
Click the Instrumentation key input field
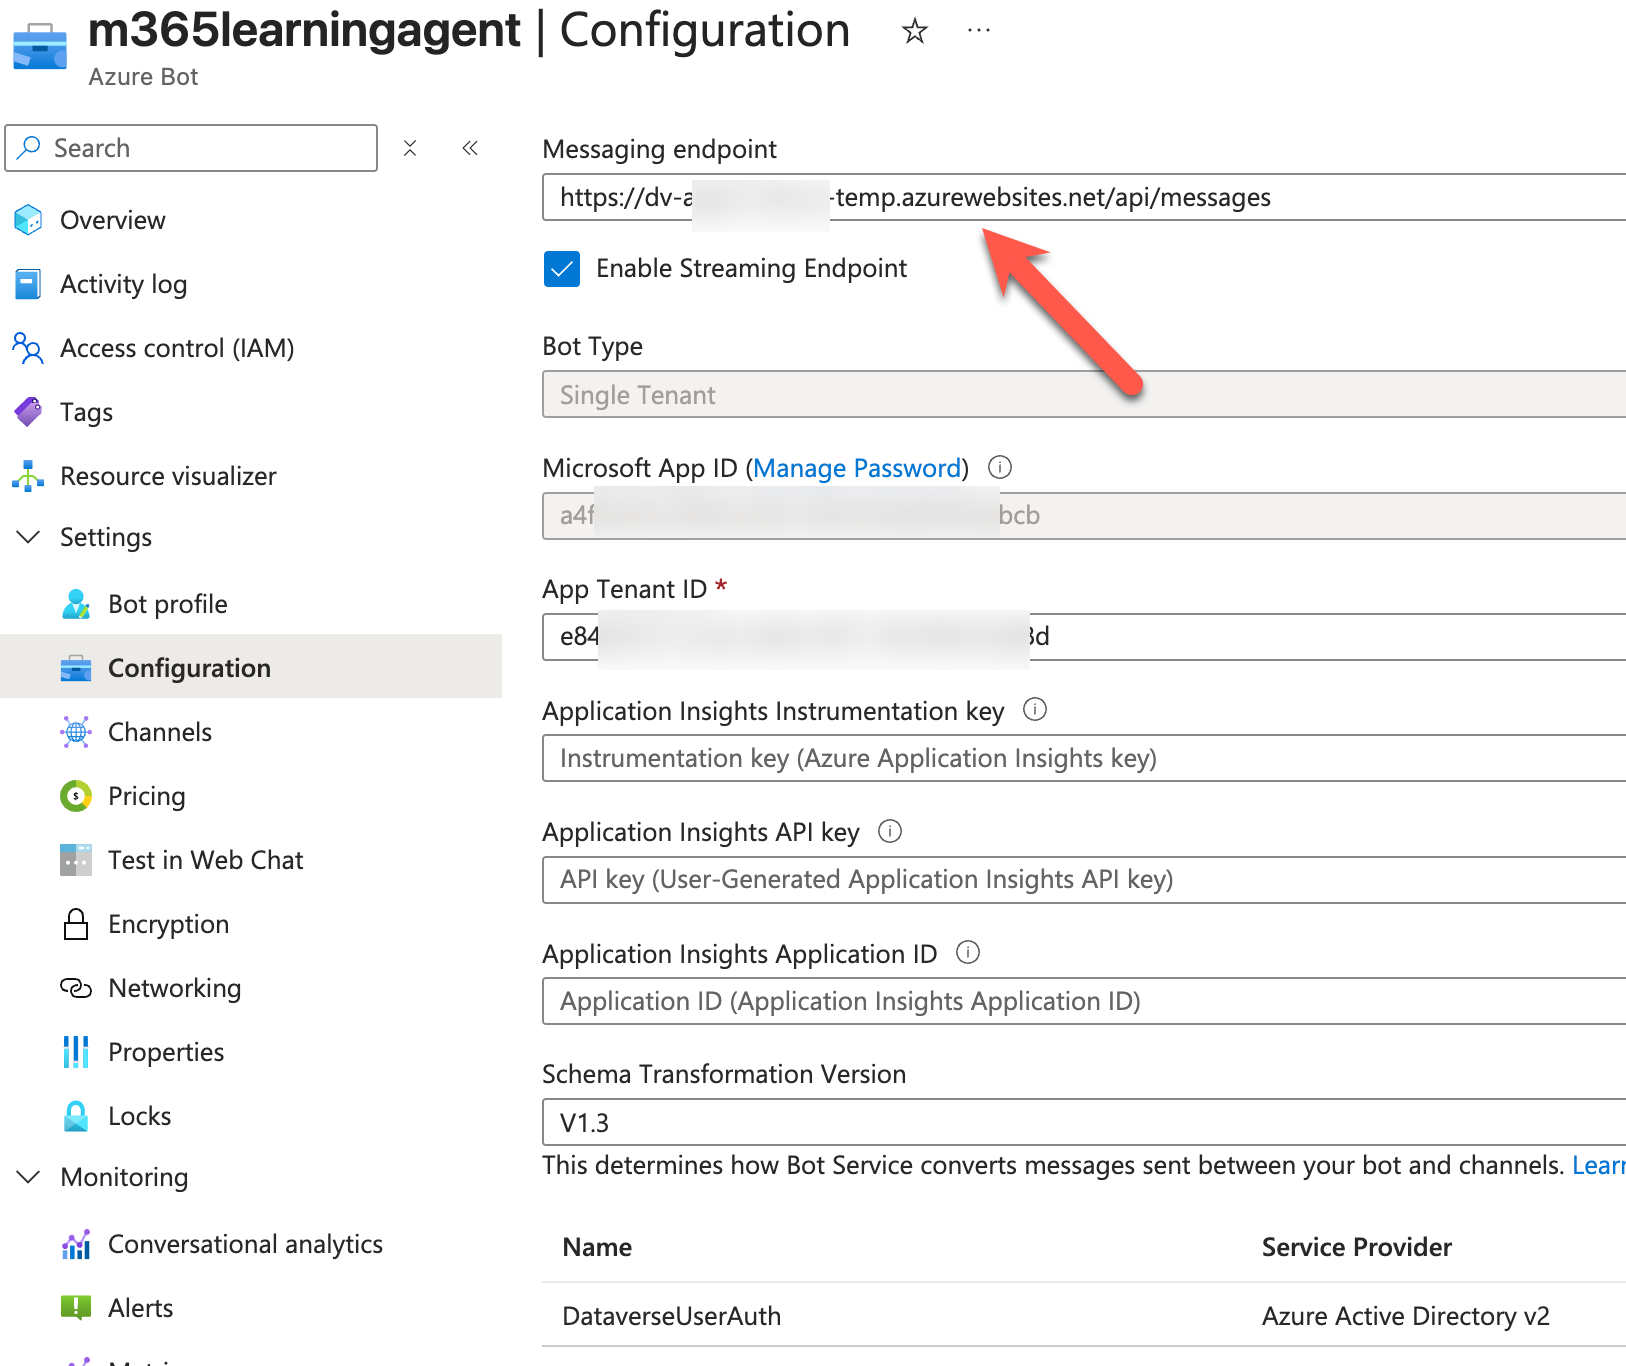pos(1084,758)
